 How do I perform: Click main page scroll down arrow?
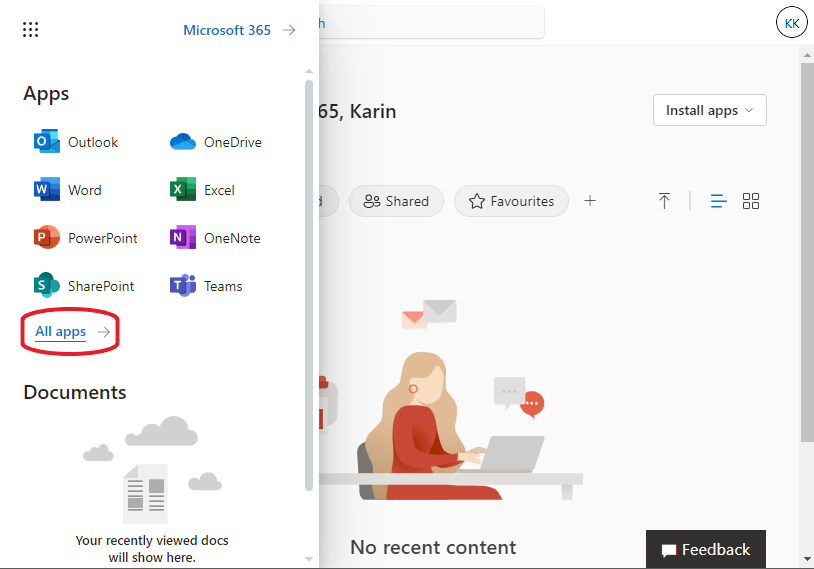pyautogui.click(x=807, y=559)
